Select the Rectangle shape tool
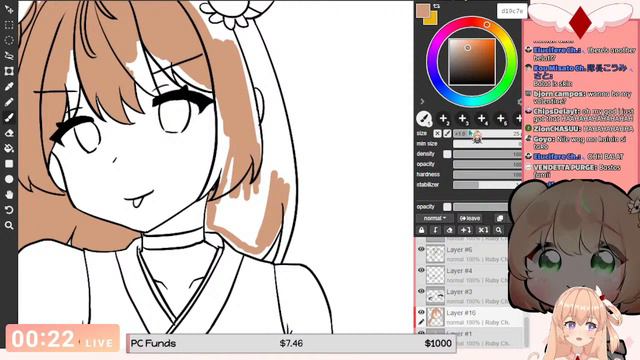640x360 pixels. [9, 164]
